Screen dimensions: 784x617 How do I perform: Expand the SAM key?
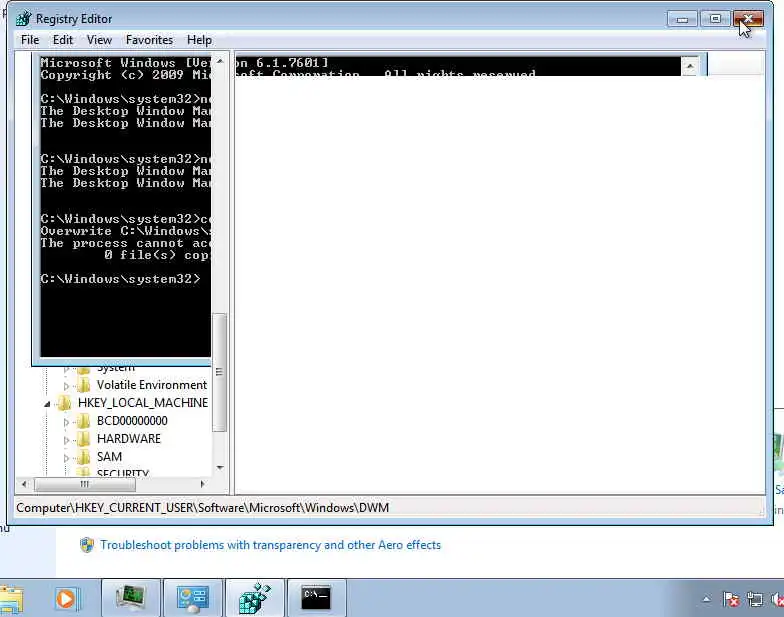pos(66,458)
